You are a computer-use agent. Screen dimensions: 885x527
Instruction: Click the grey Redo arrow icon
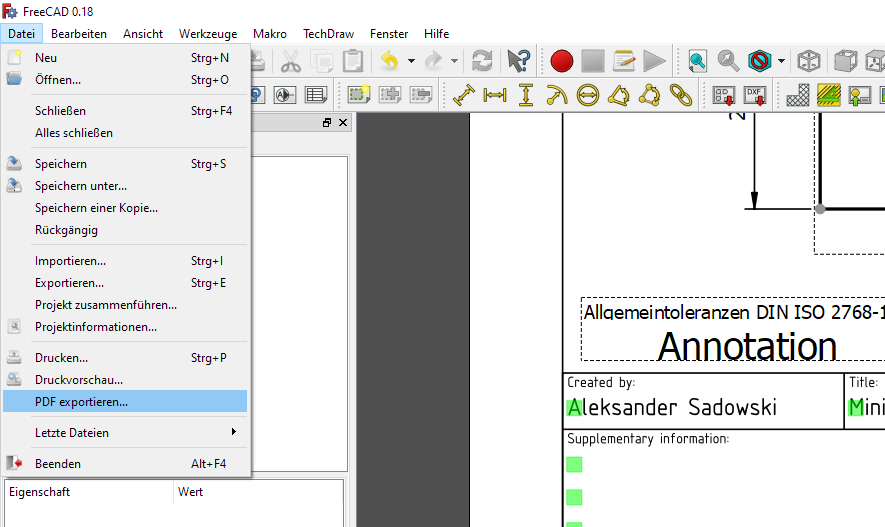433,61
